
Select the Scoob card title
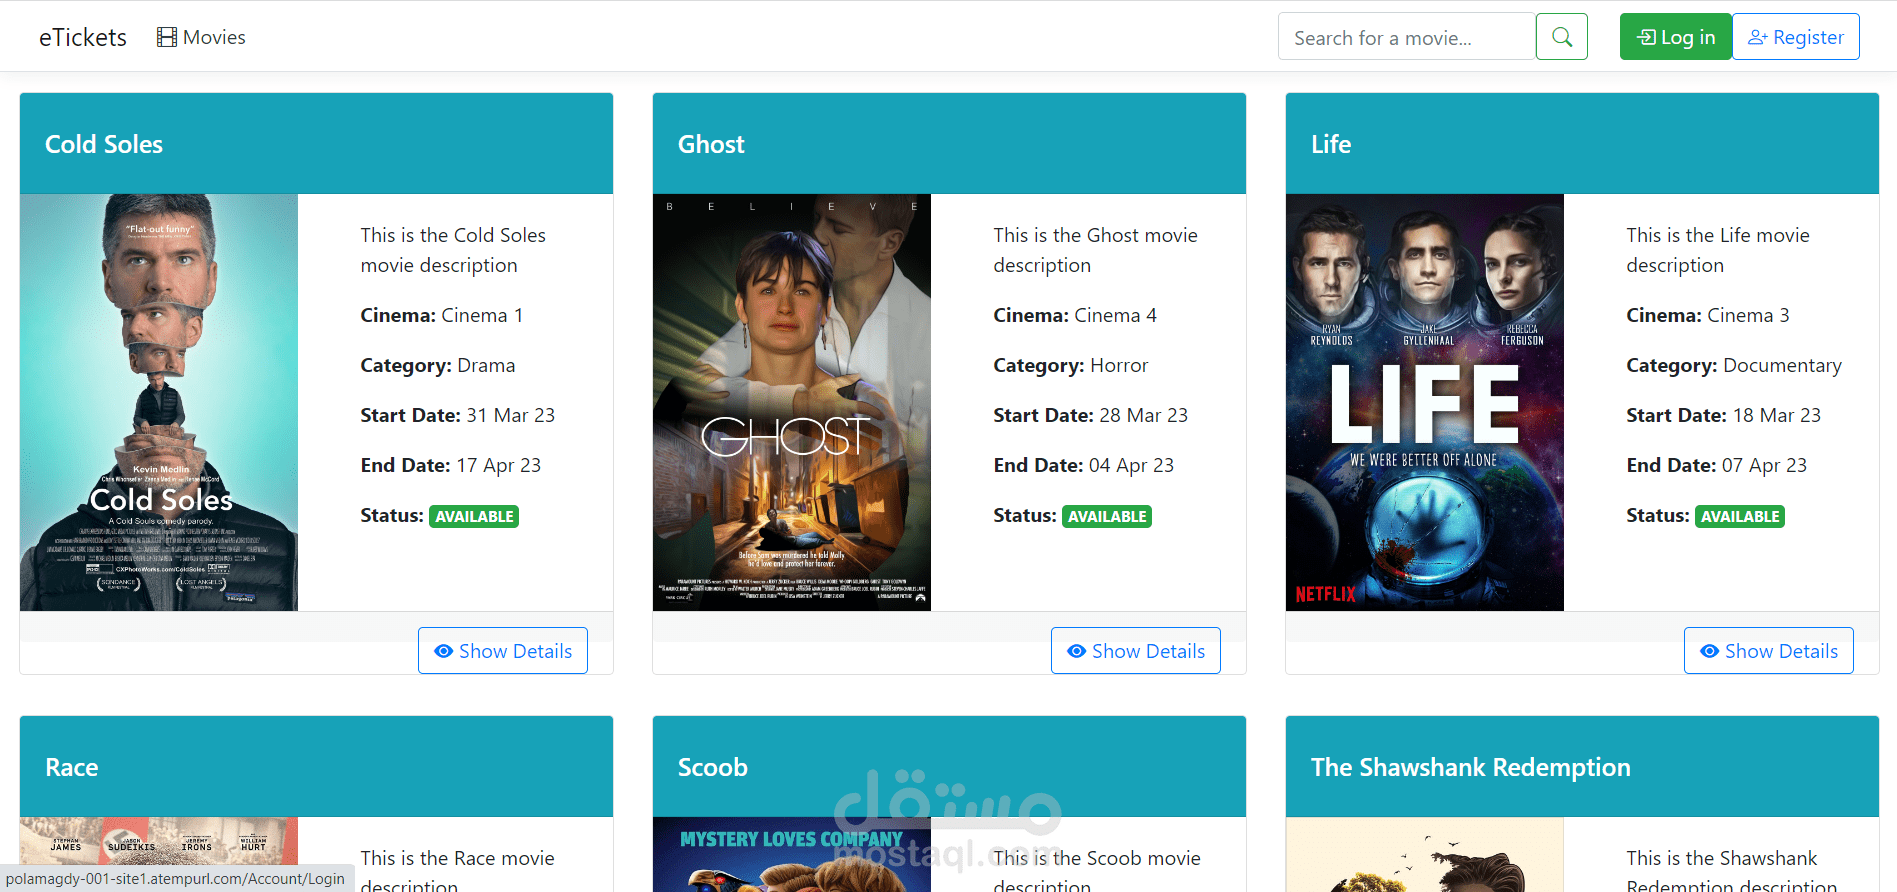coord(713,767)
